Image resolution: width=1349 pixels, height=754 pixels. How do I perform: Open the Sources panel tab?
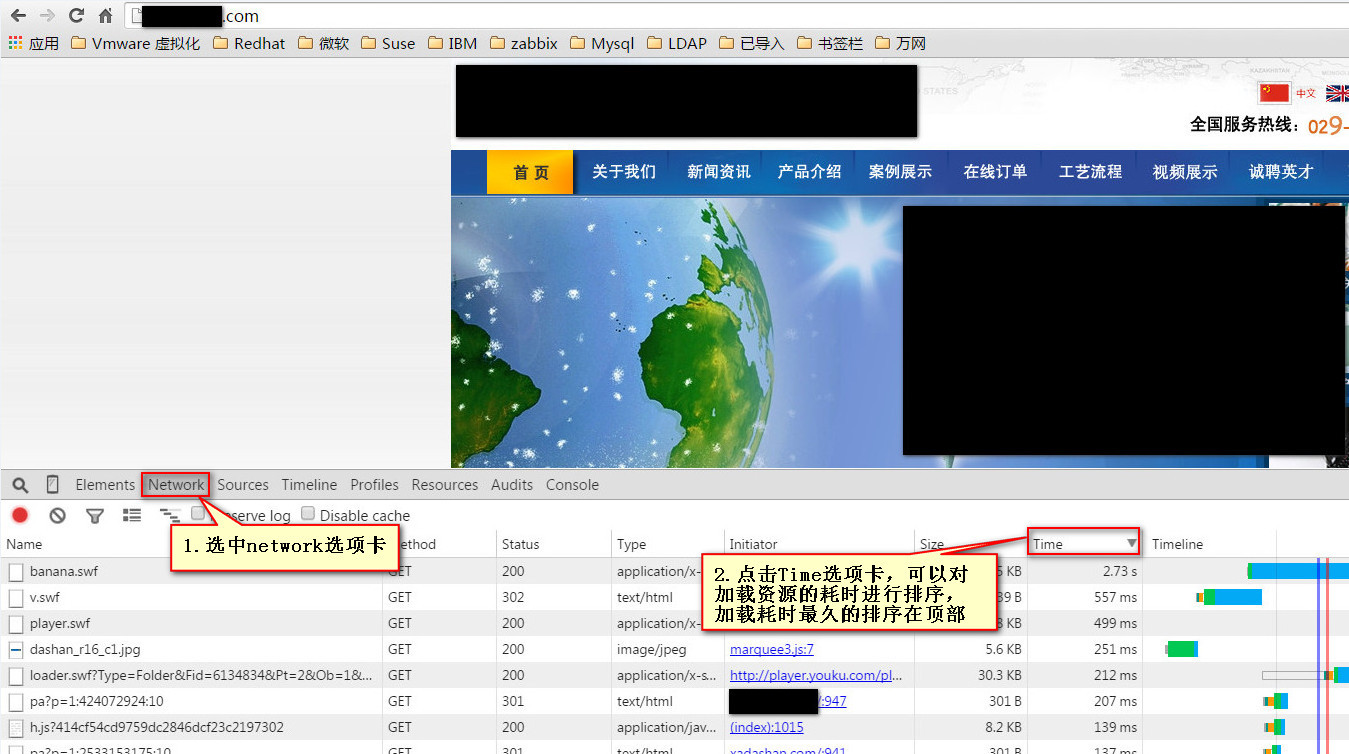243,484
